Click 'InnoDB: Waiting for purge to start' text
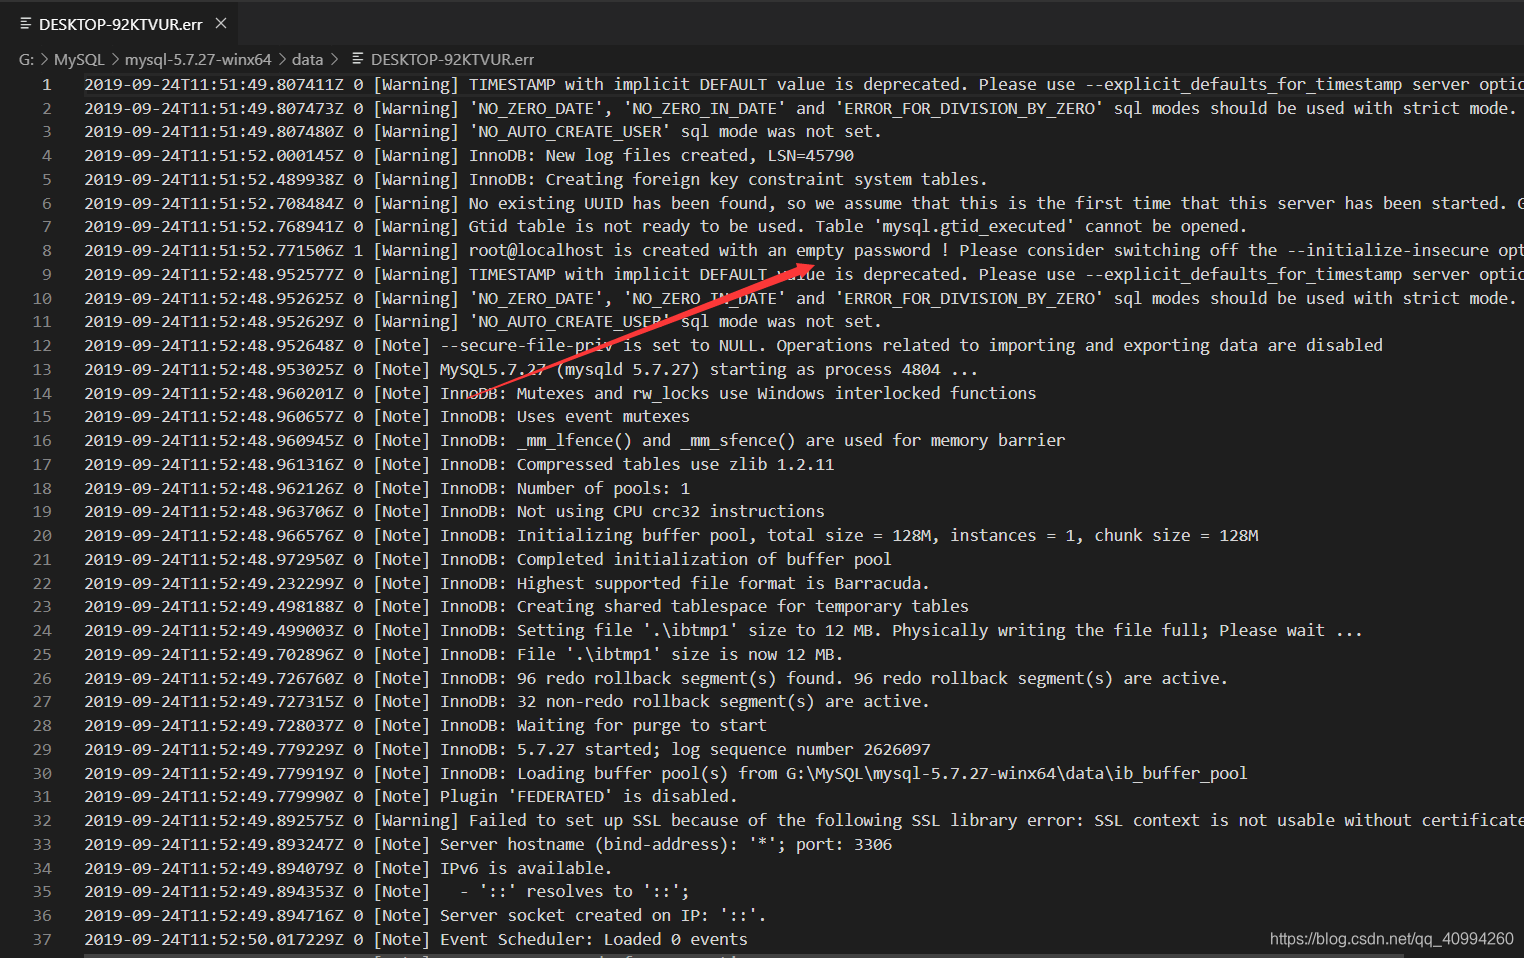1524x958 pixels. 603,726
